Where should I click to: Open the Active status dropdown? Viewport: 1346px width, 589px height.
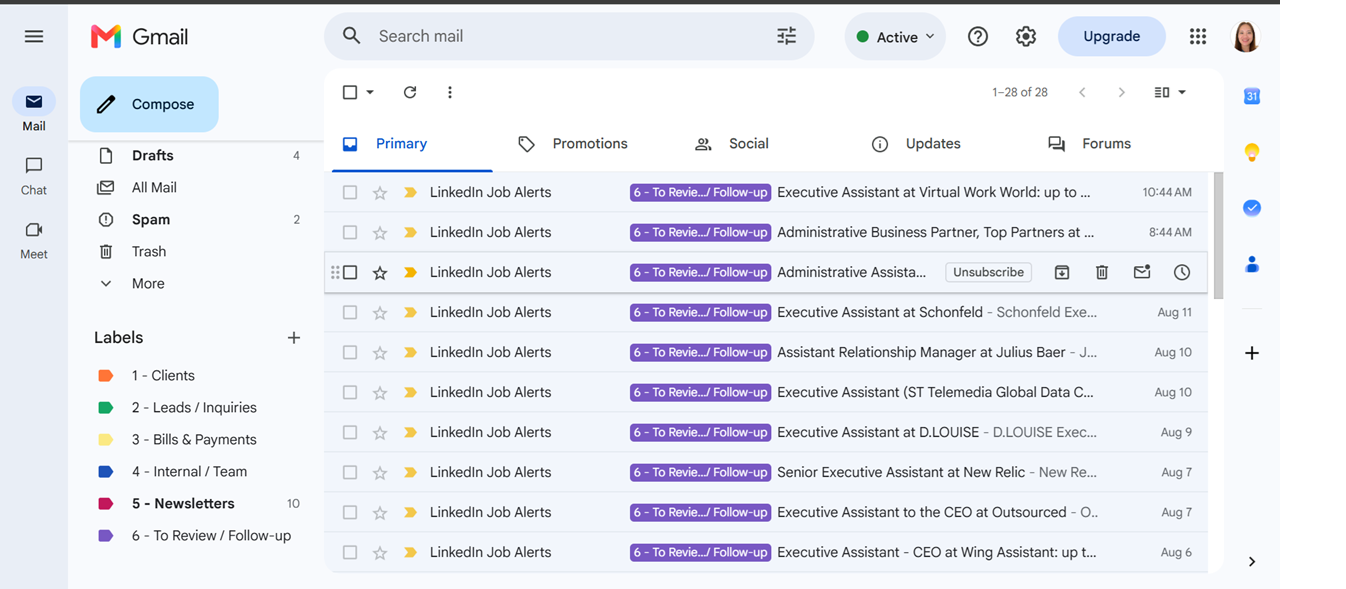(895, 37)
